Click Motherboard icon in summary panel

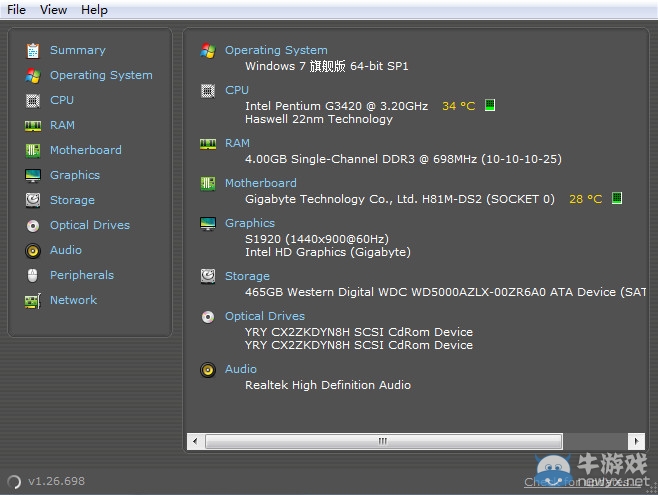(x=208, y=183)
